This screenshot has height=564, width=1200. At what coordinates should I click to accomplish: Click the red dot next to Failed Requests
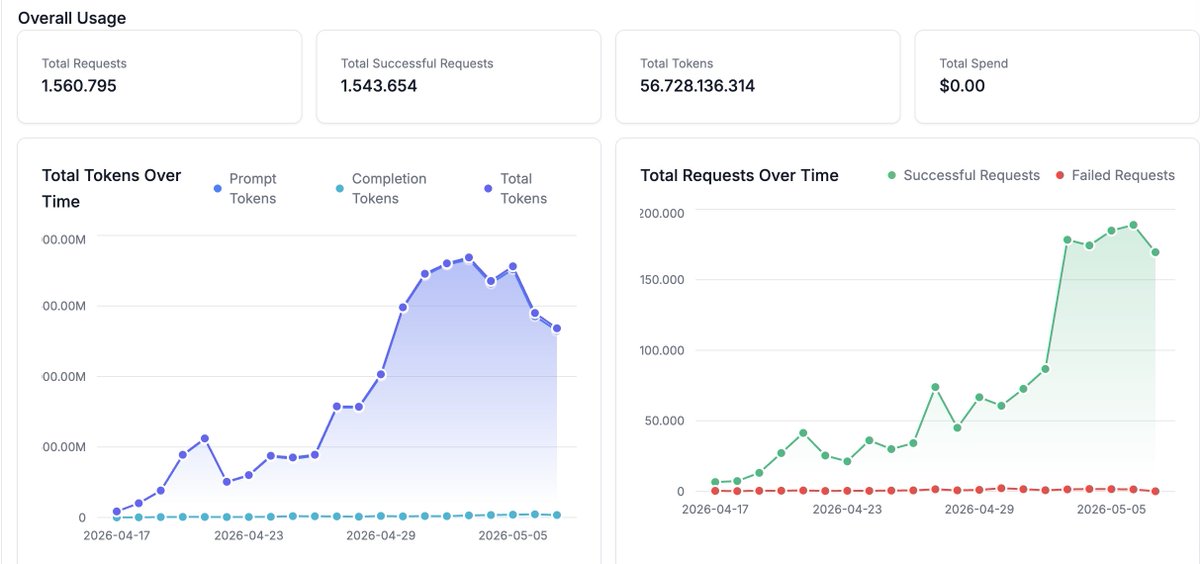click(x=1061, y=176)
